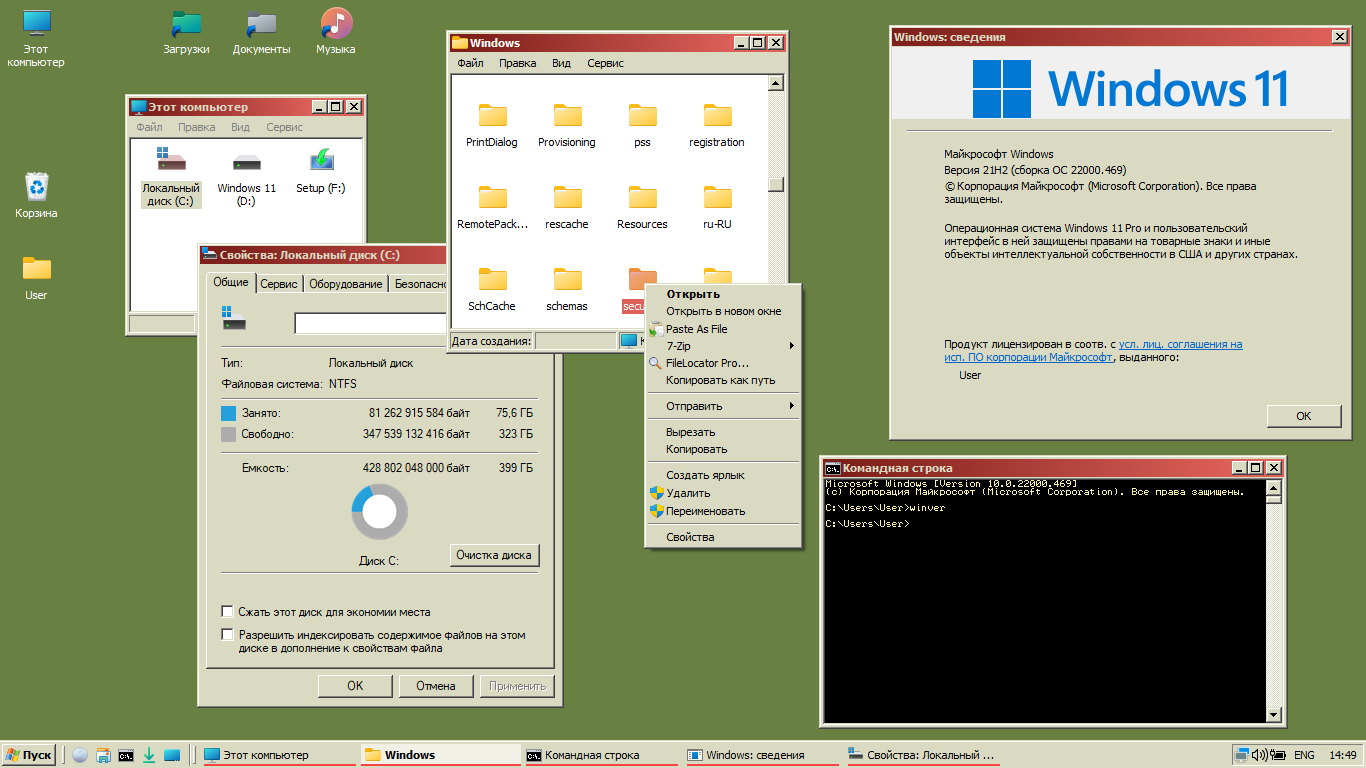Viewport: 1366px width, 768px height.
Task: Click the volume speaker tray icon
Action: pyautogui.click(x=1261, y=755)
